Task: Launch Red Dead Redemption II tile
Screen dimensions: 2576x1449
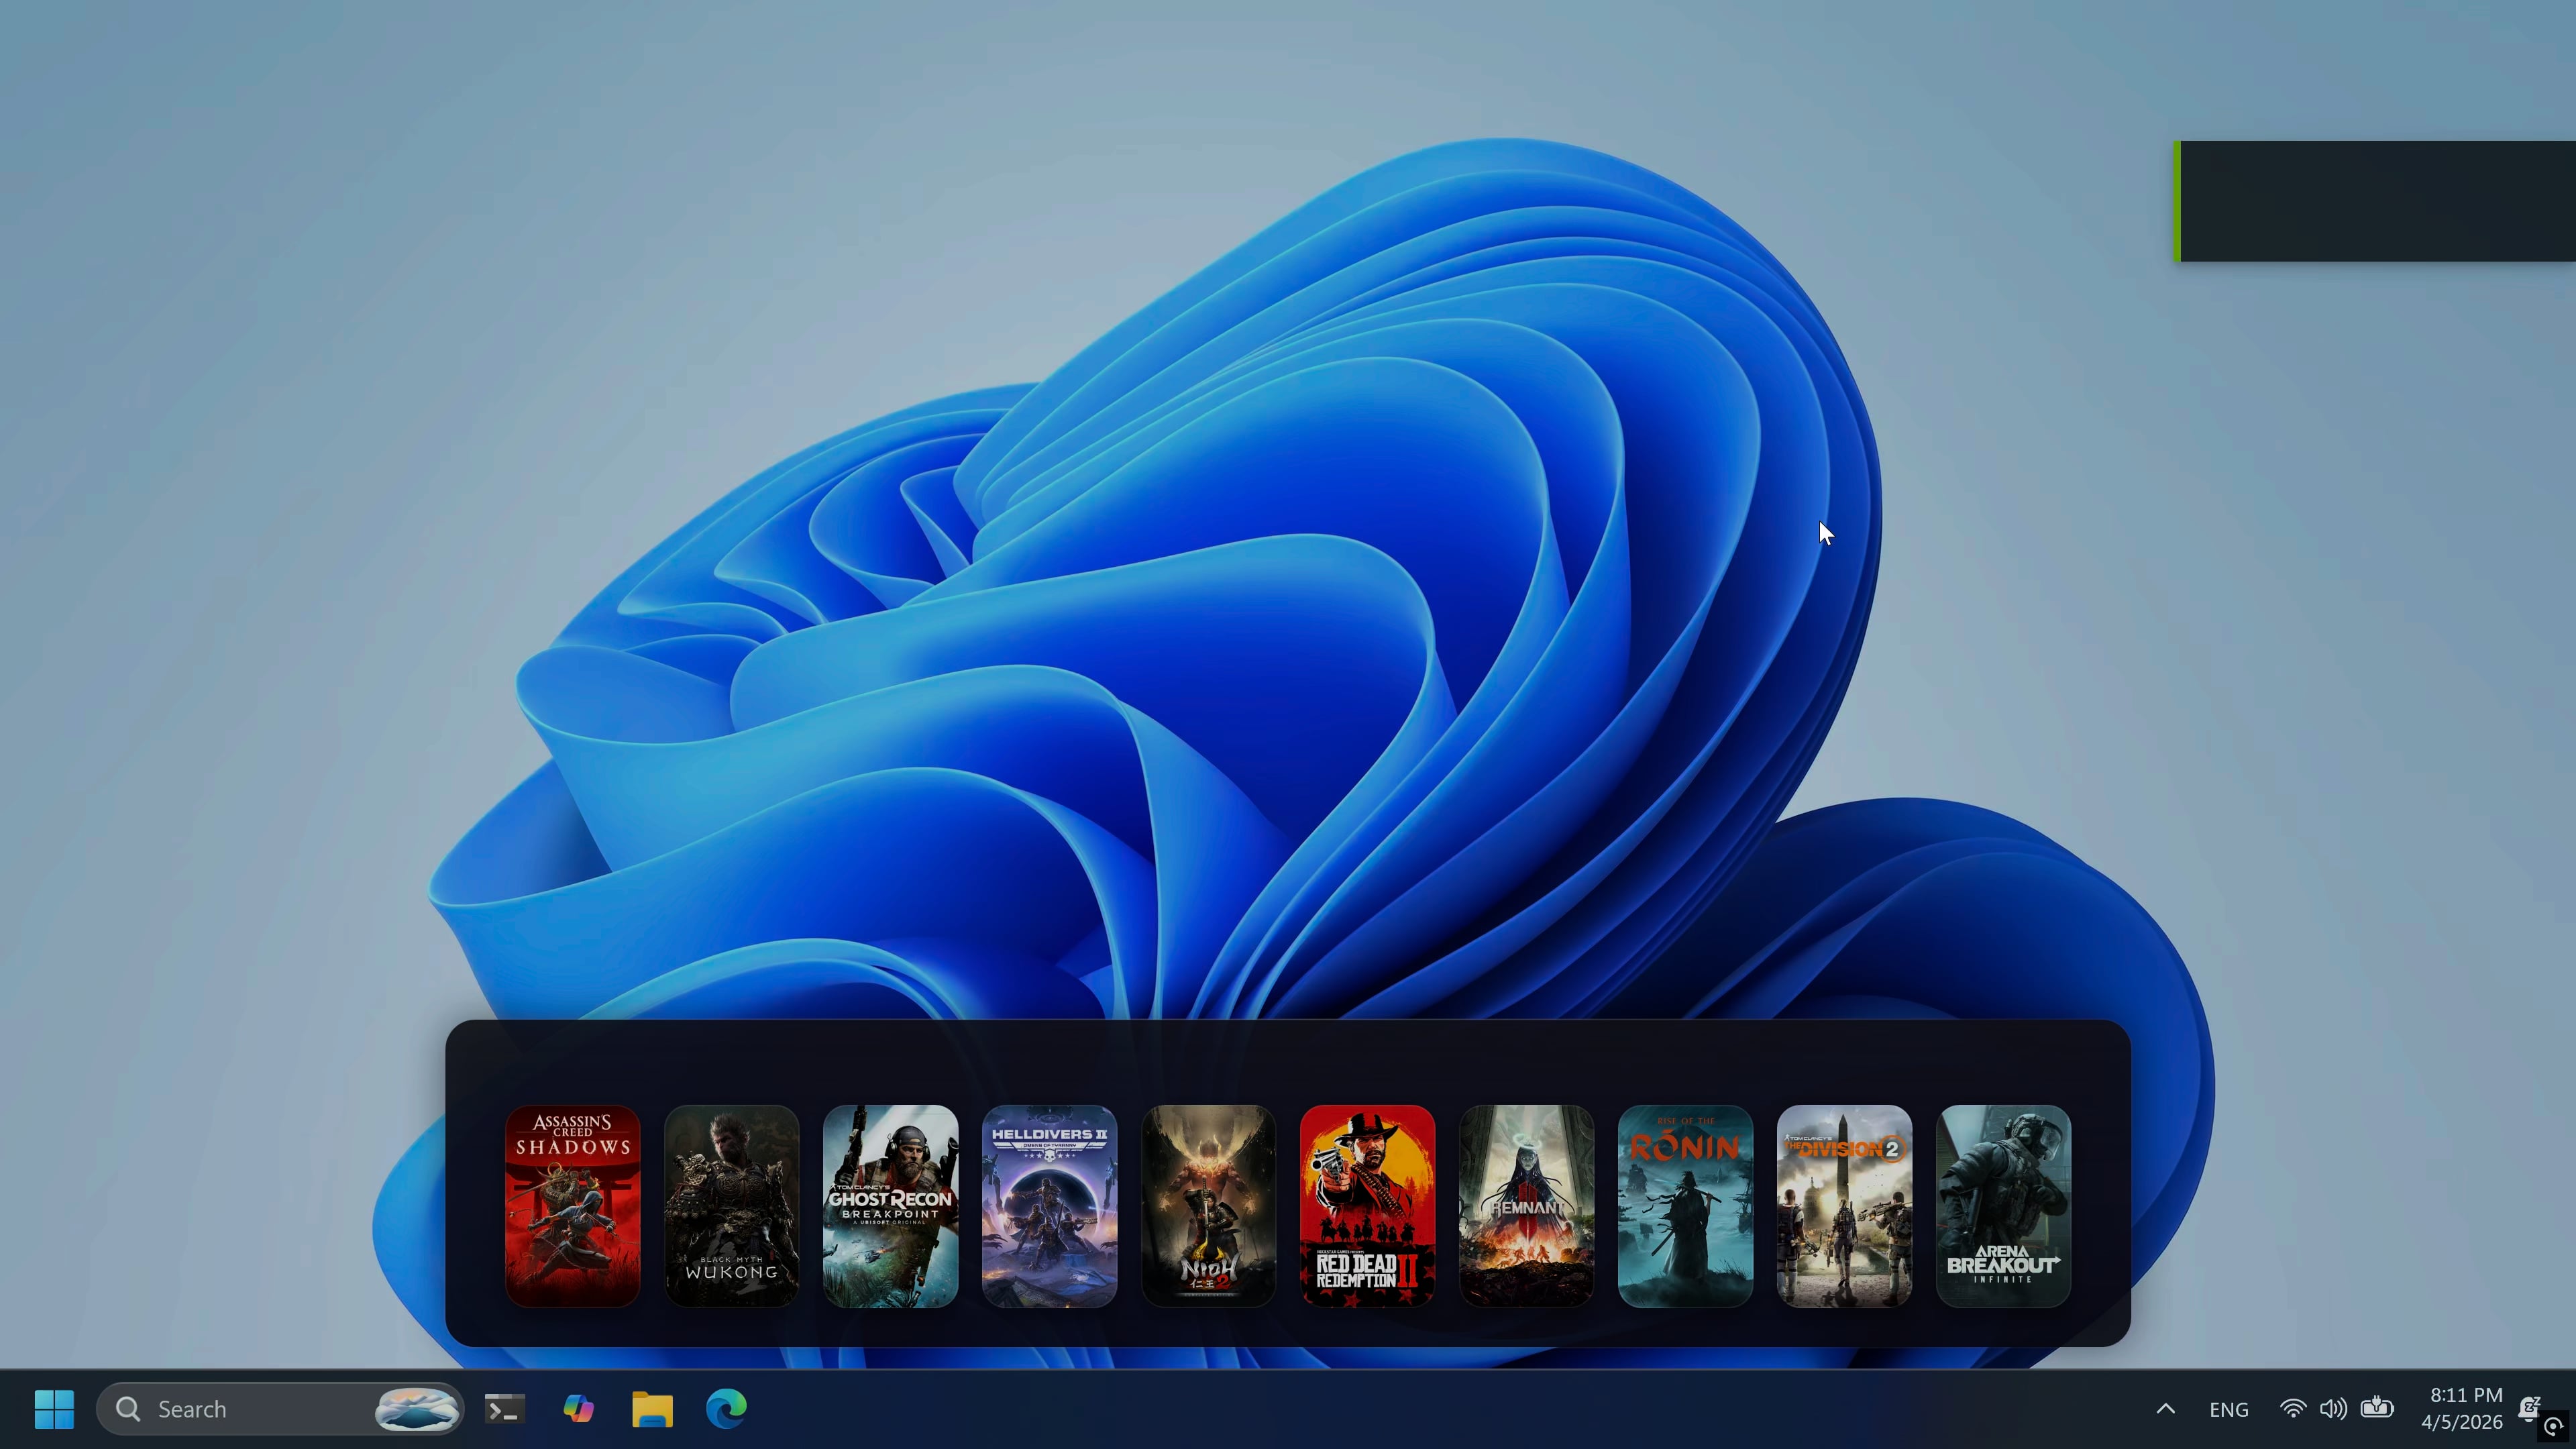Action: [1367, 1205]
